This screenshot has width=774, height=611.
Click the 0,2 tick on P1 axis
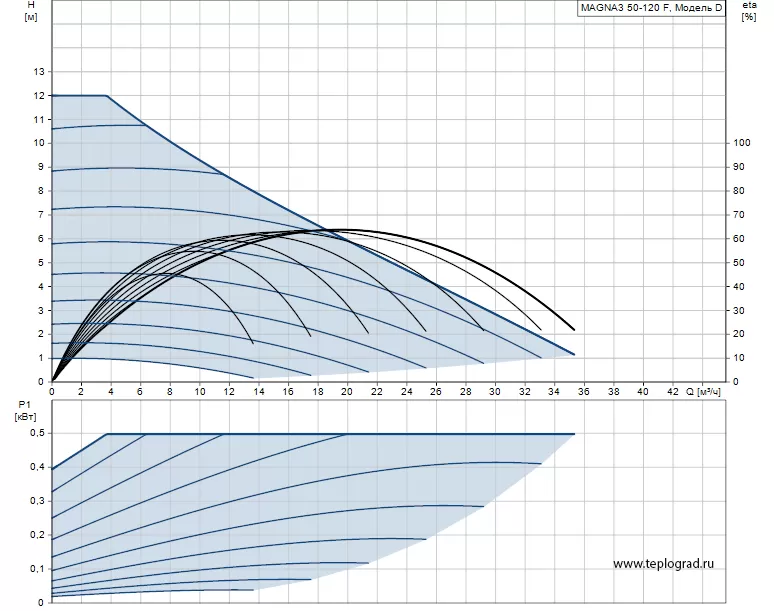[x=38, y=535]
